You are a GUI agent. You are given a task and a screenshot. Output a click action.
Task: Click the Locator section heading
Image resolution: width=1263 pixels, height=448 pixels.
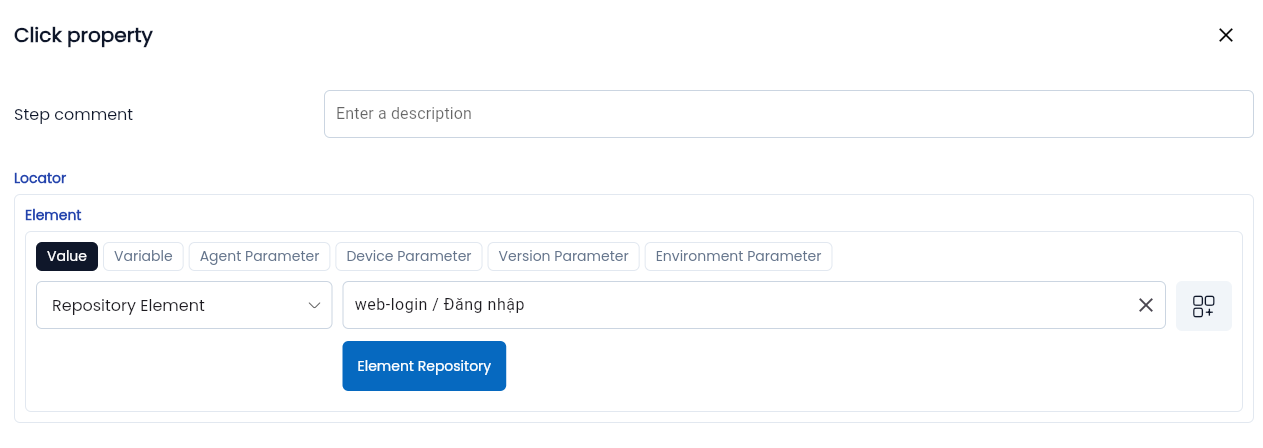tap(40, 178)
